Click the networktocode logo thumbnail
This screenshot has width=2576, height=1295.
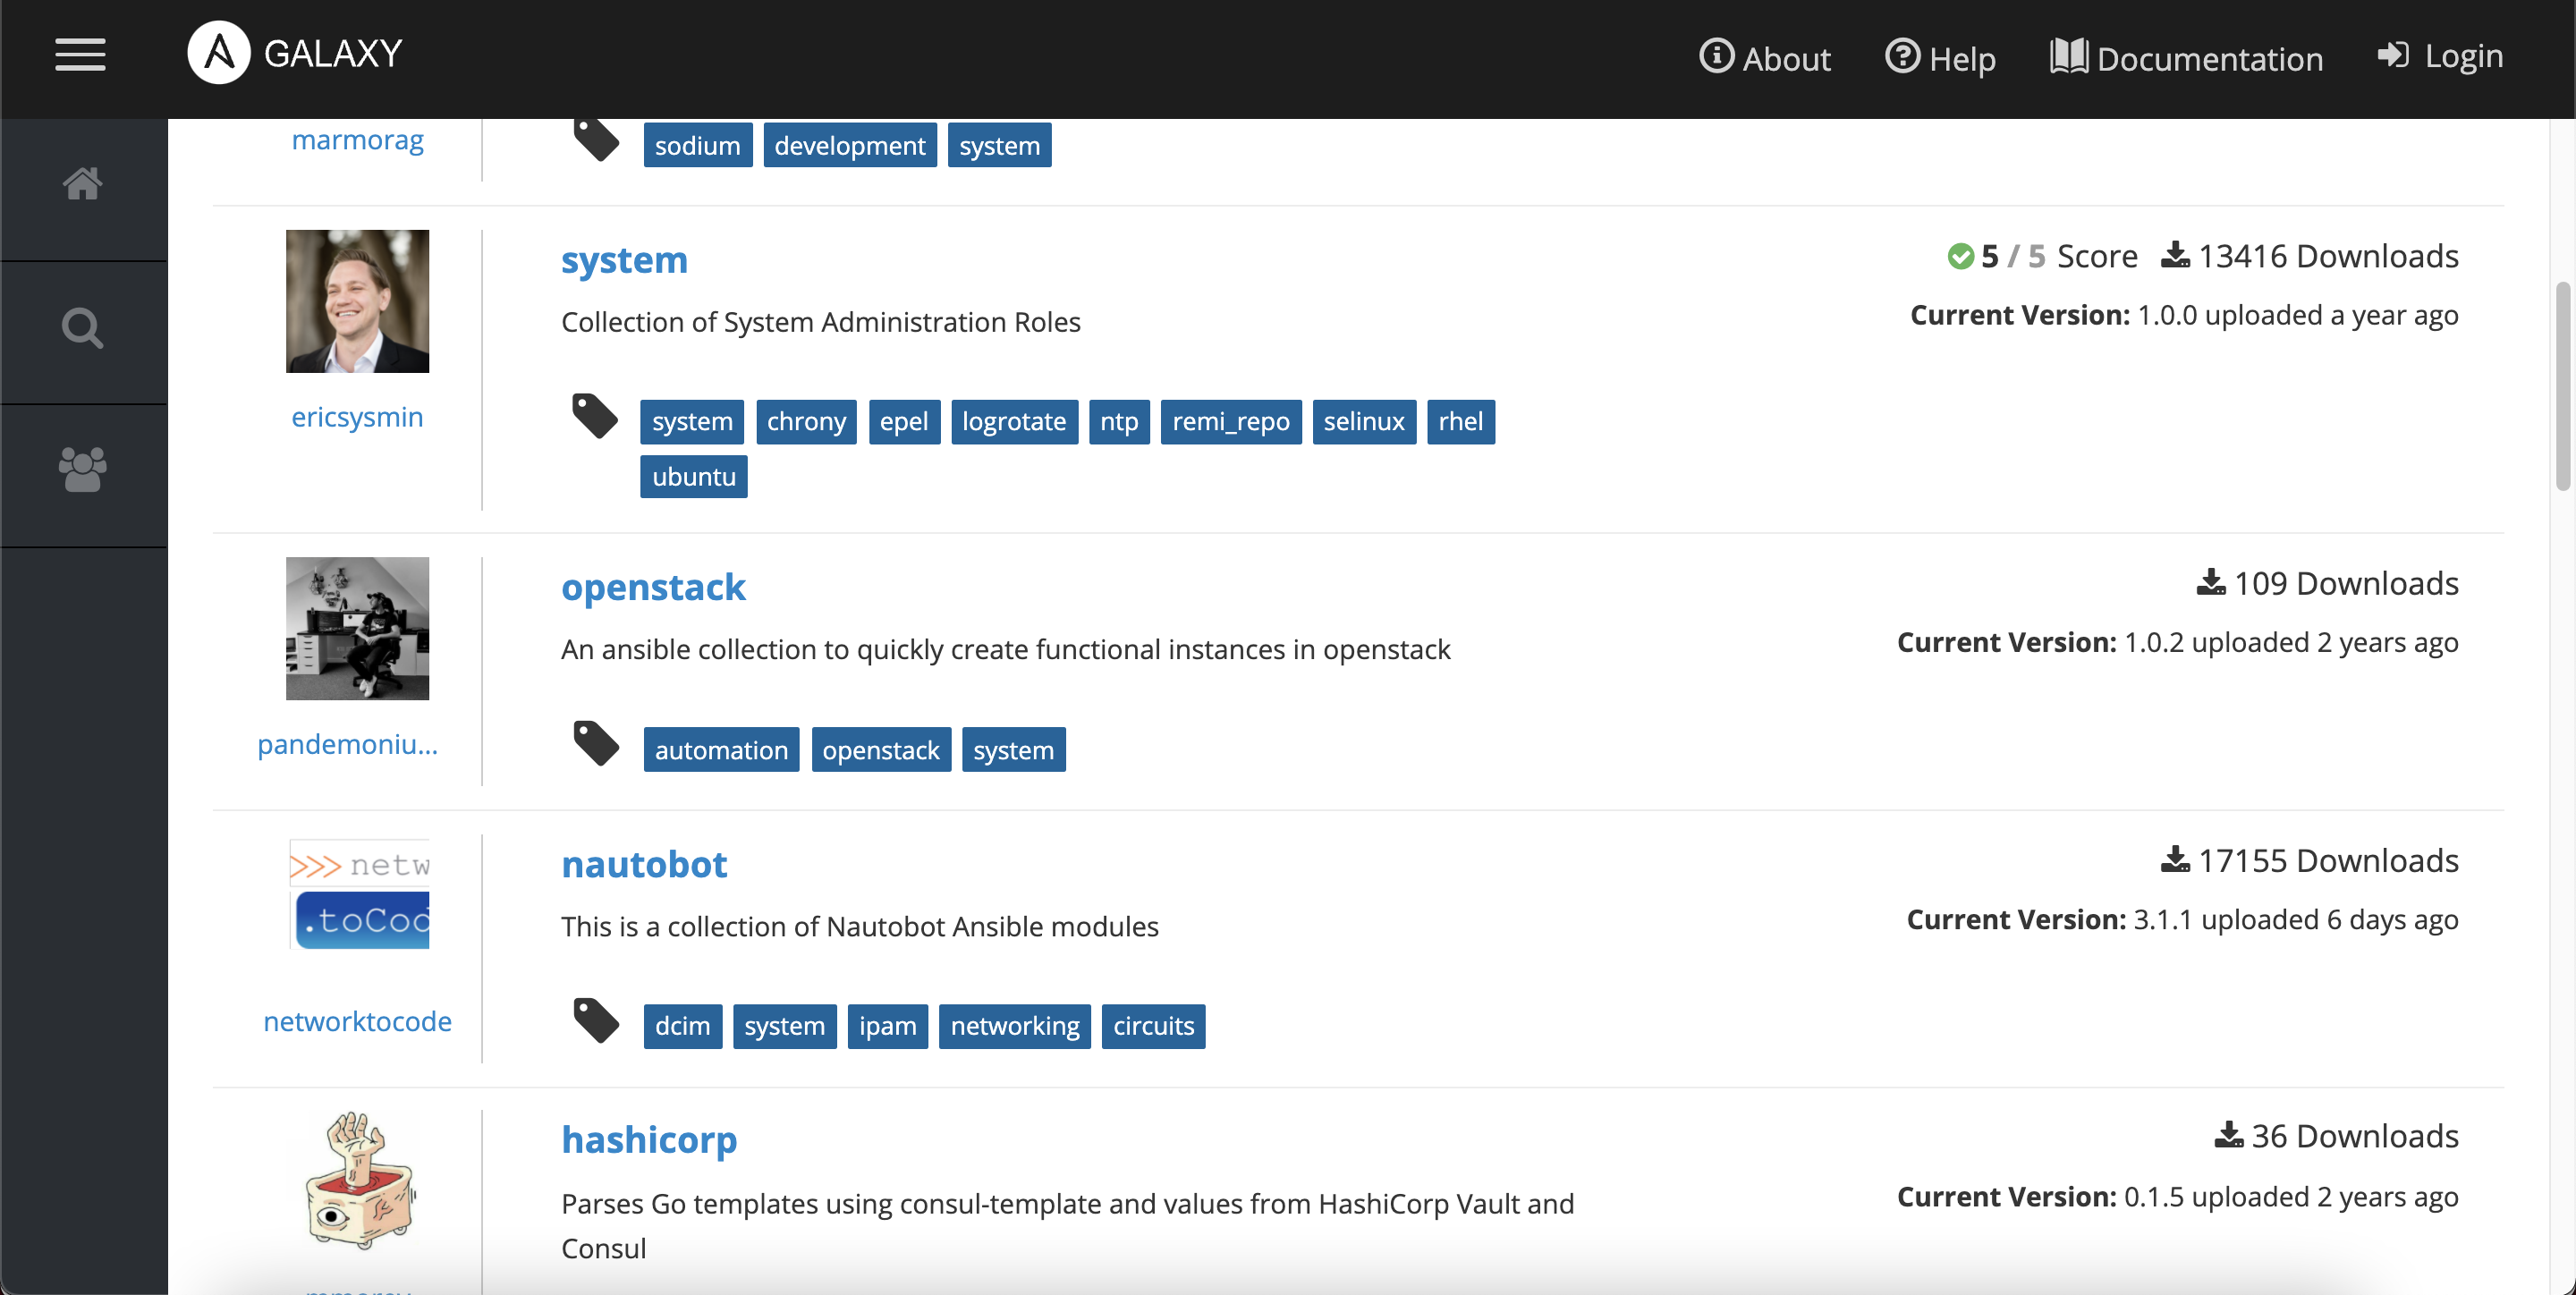(x=360, y=894)
